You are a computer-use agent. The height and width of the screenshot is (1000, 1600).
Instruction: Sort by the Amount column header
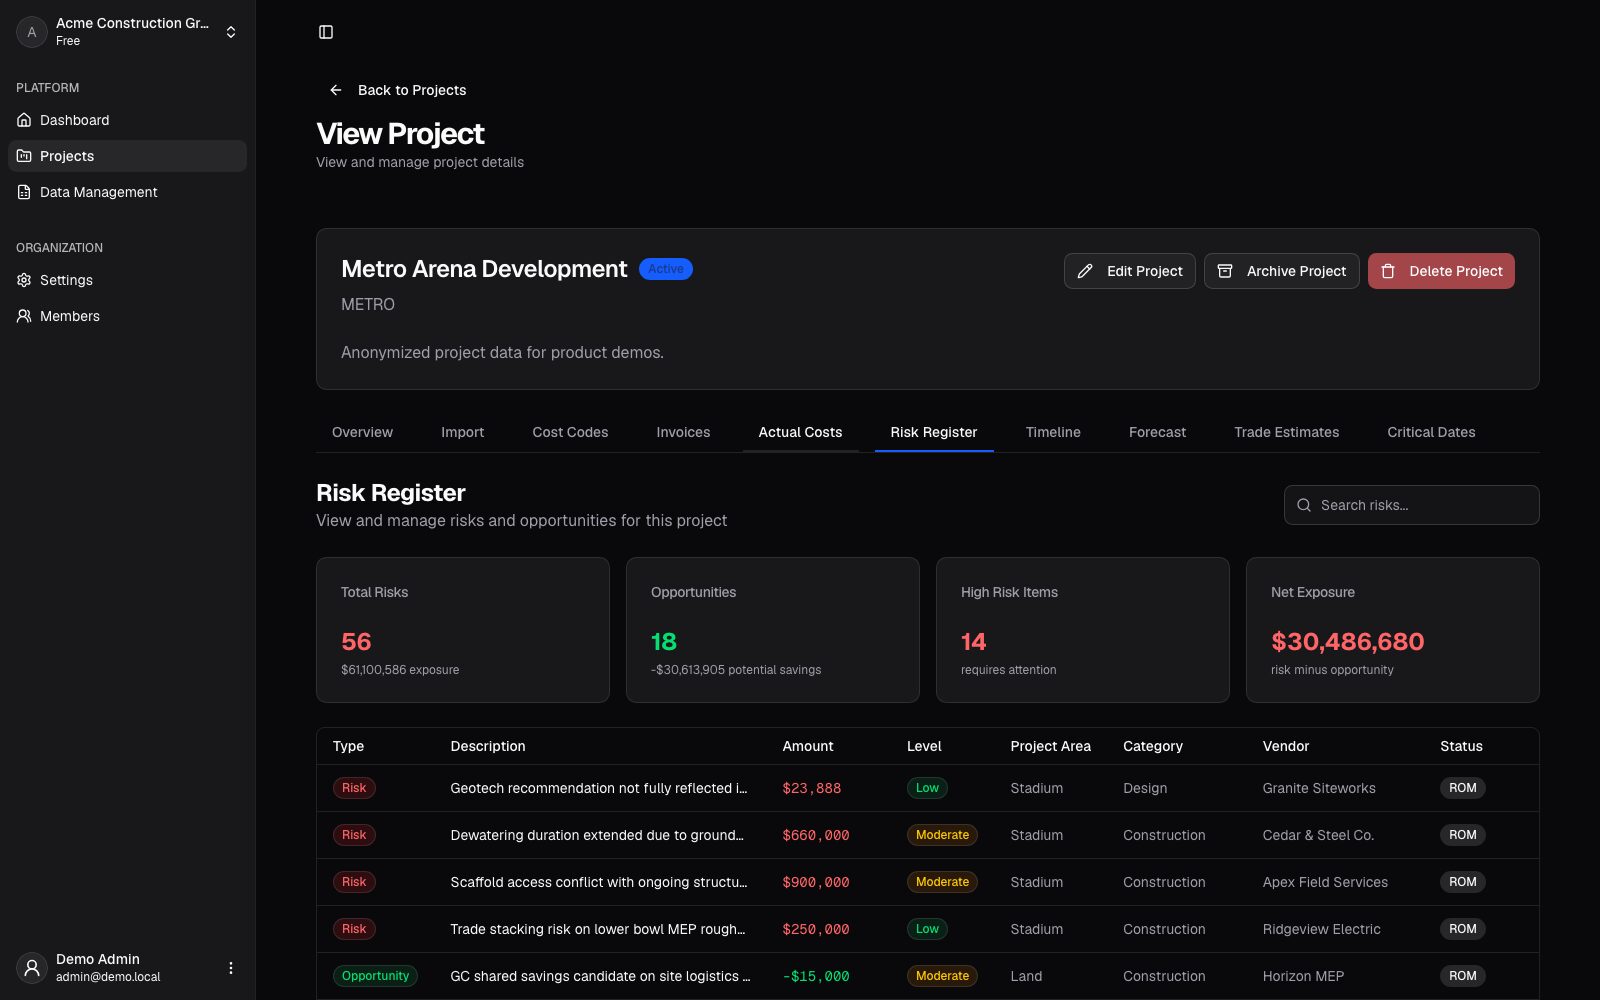(808, 746)
